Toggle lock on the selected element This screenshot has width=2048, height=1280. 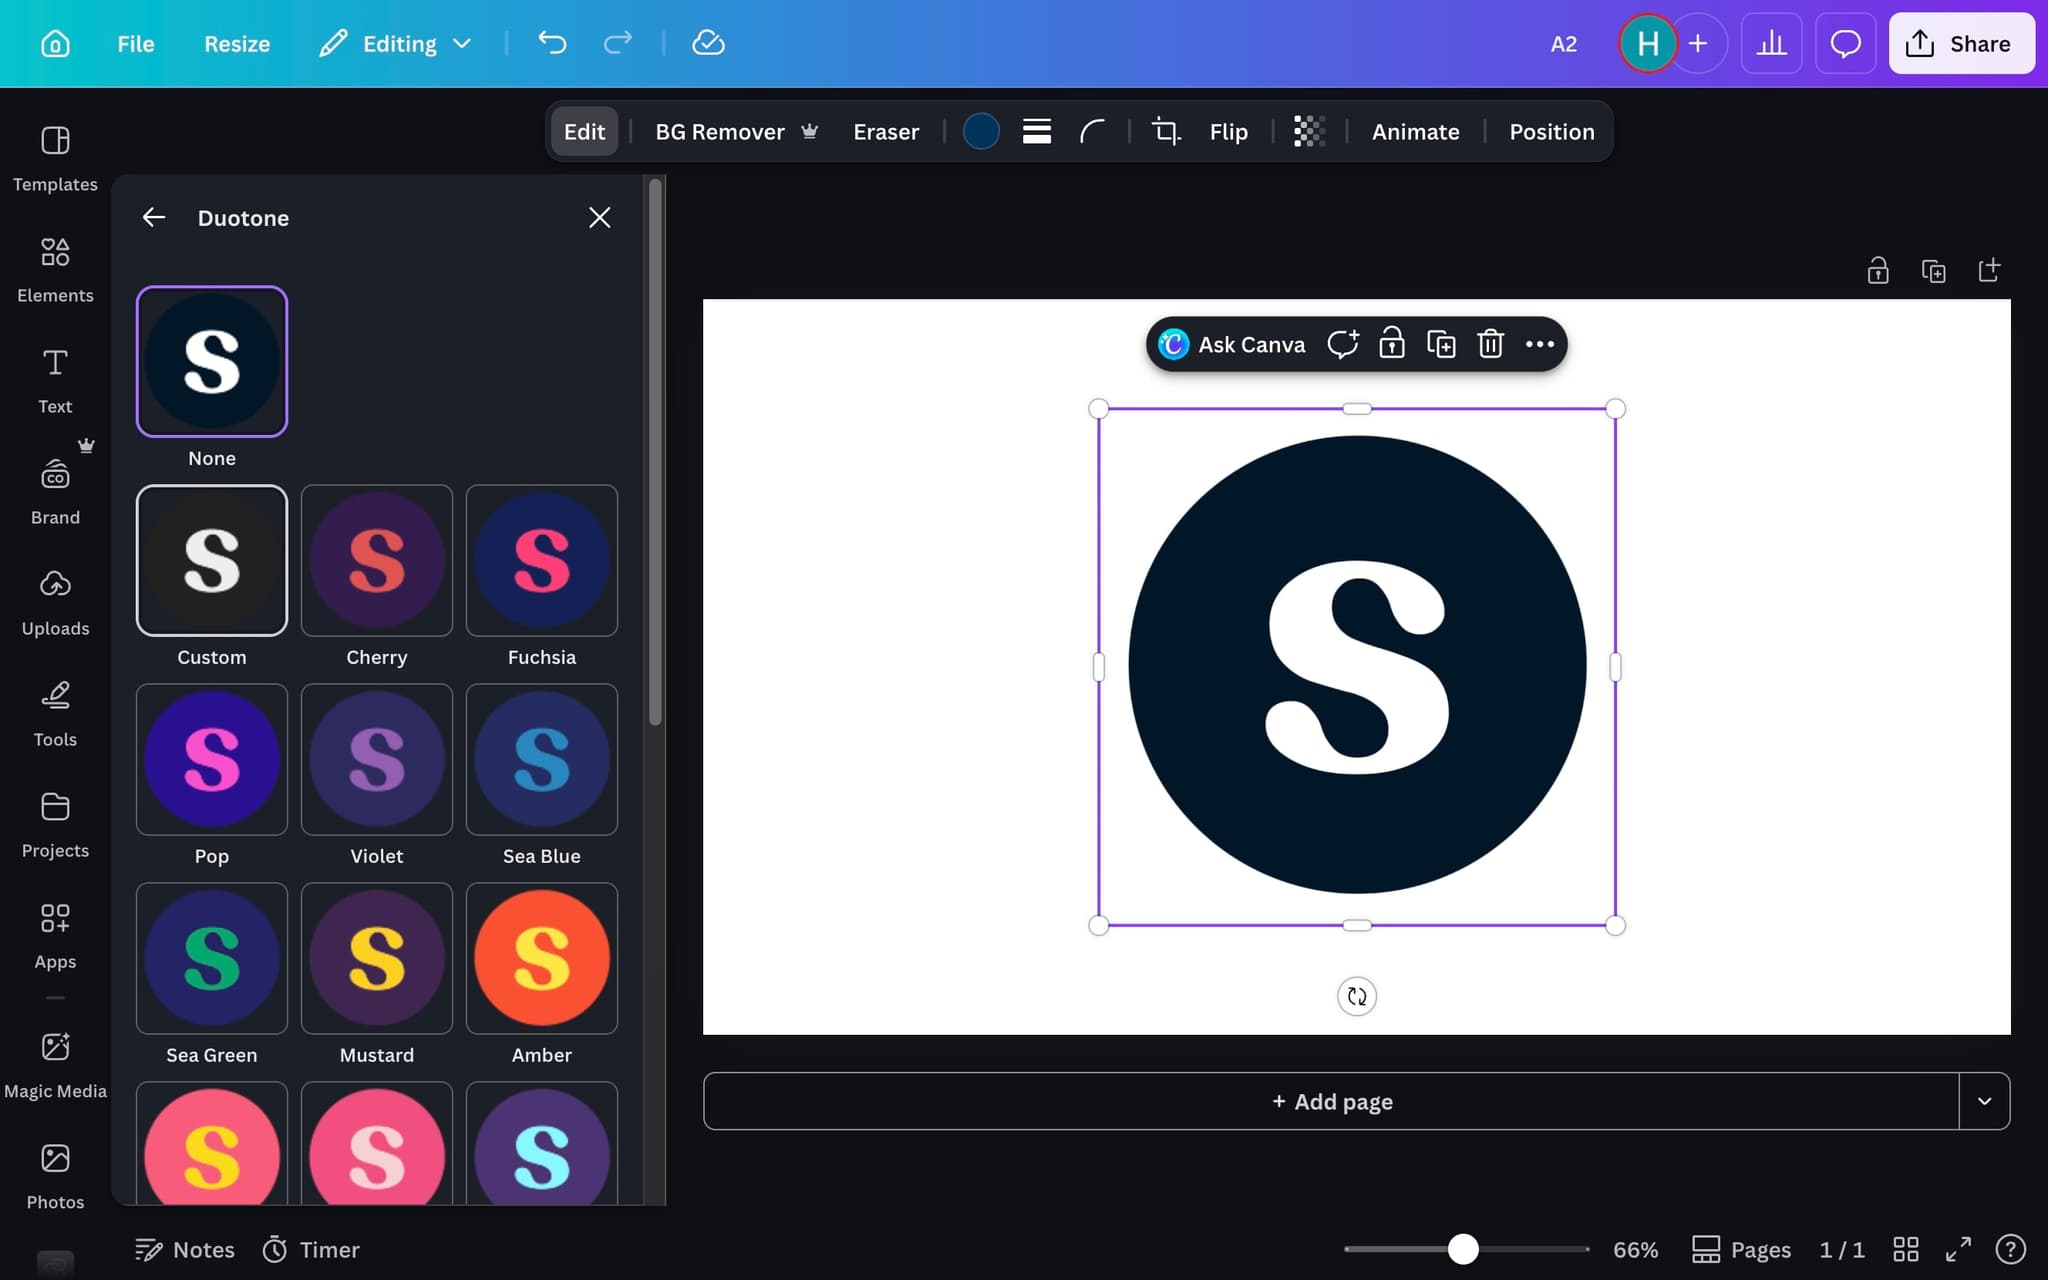point(1391,344)
